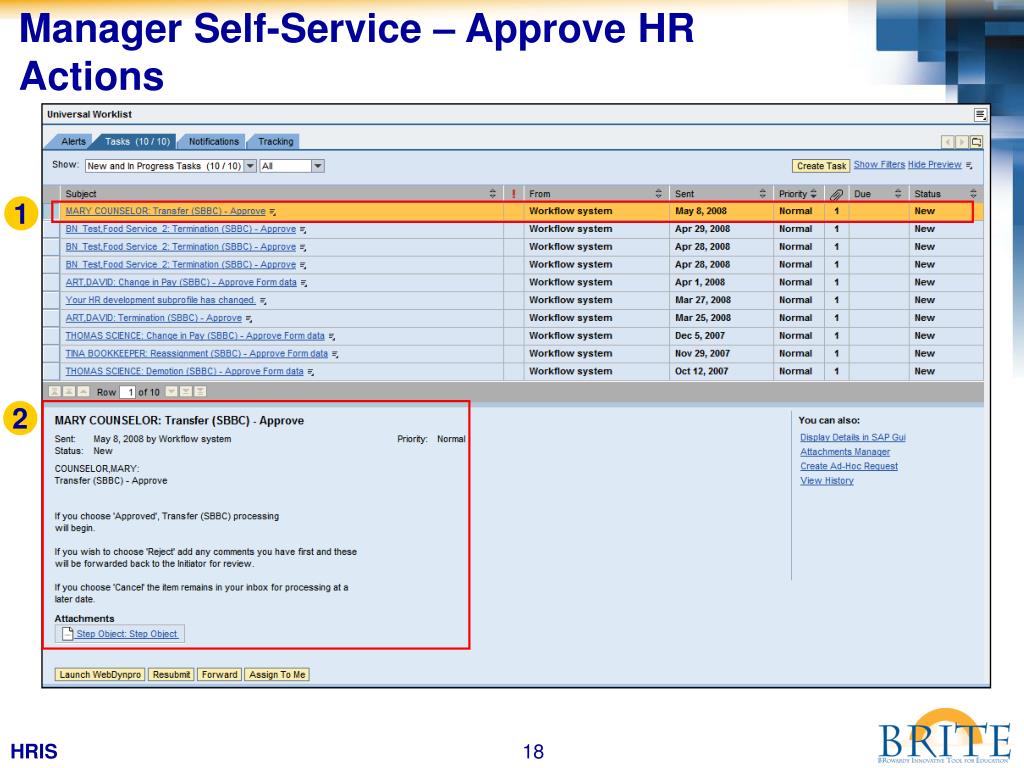Click the page-up pager icon
Image resolution: width=1024 pixels, height=768 pixels.
[69, 391]
